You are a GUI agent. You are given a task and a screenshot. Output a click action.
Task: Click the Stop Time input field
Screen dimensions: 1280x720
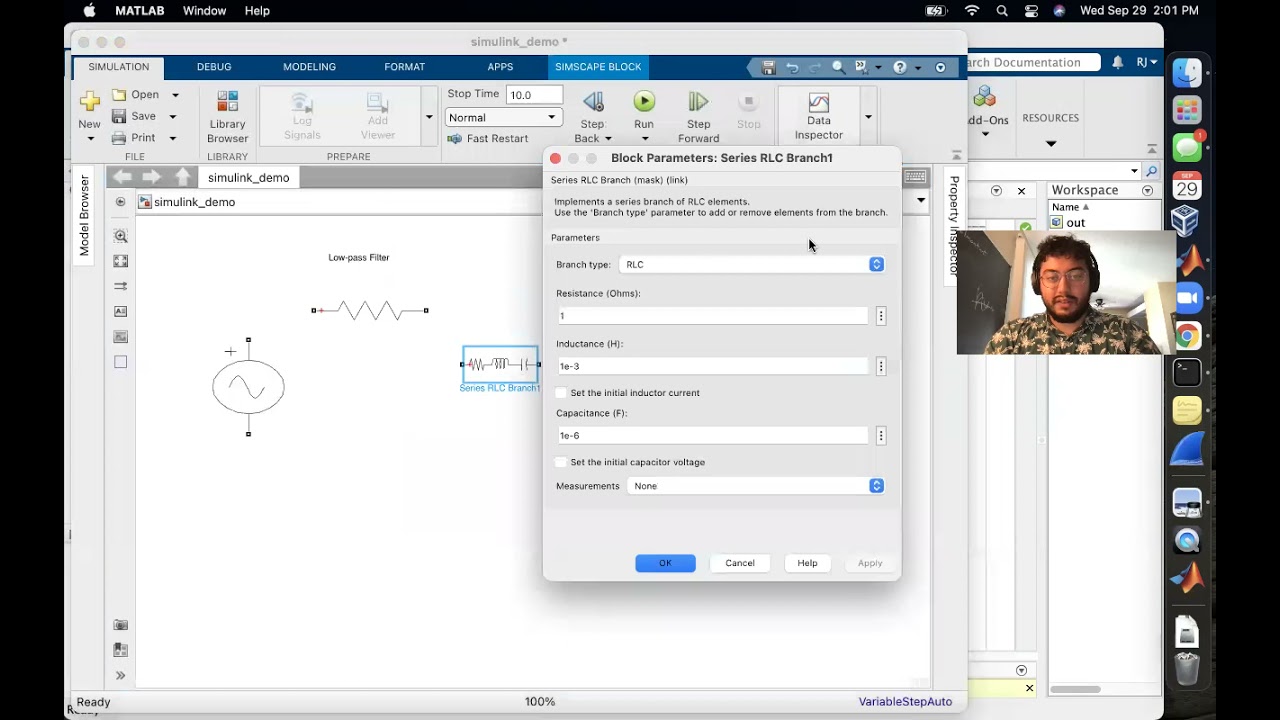[534, 95]
